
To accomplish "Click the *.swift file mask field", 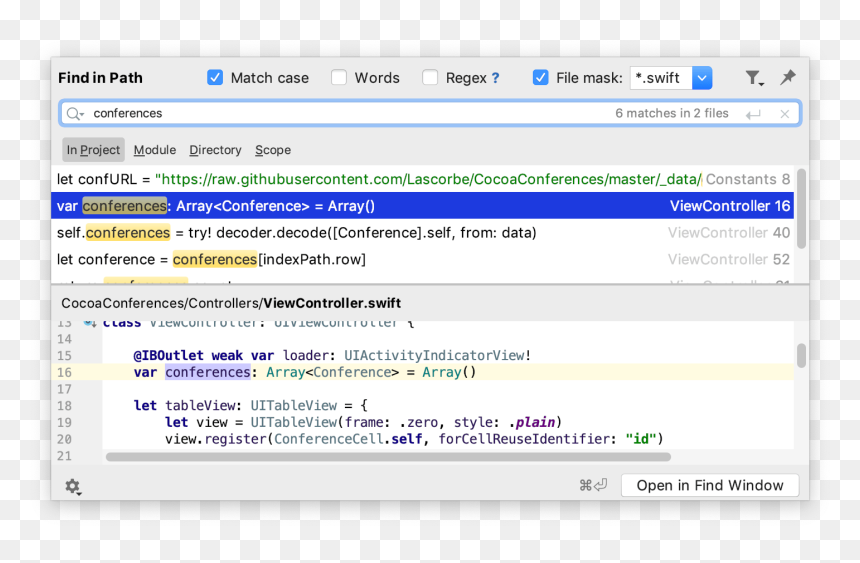I will coord(661,78).
